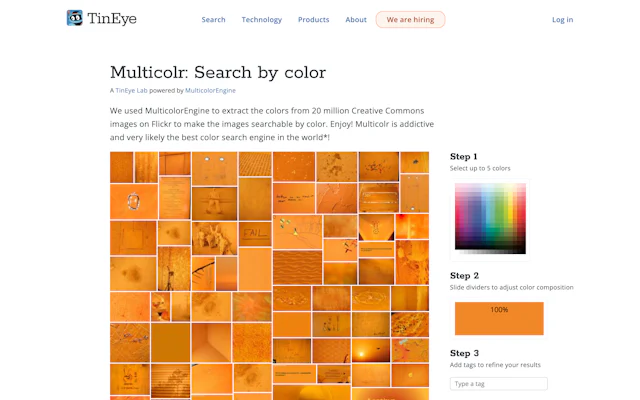This screenshot has height=400, width=640.
Task: Open the Products menu item
Action: click(313, 20)
